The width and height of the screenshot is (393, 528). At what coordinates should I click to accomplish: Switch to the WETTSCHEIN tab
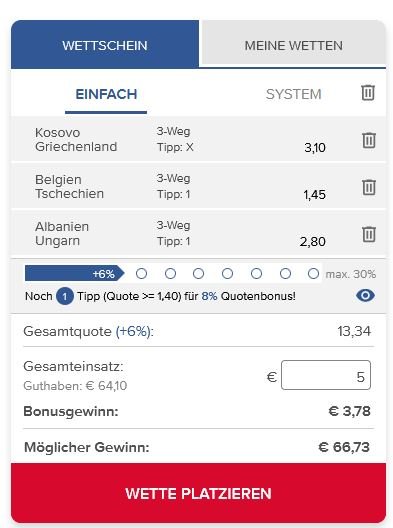pyautogui.click(x=105, y=45)
